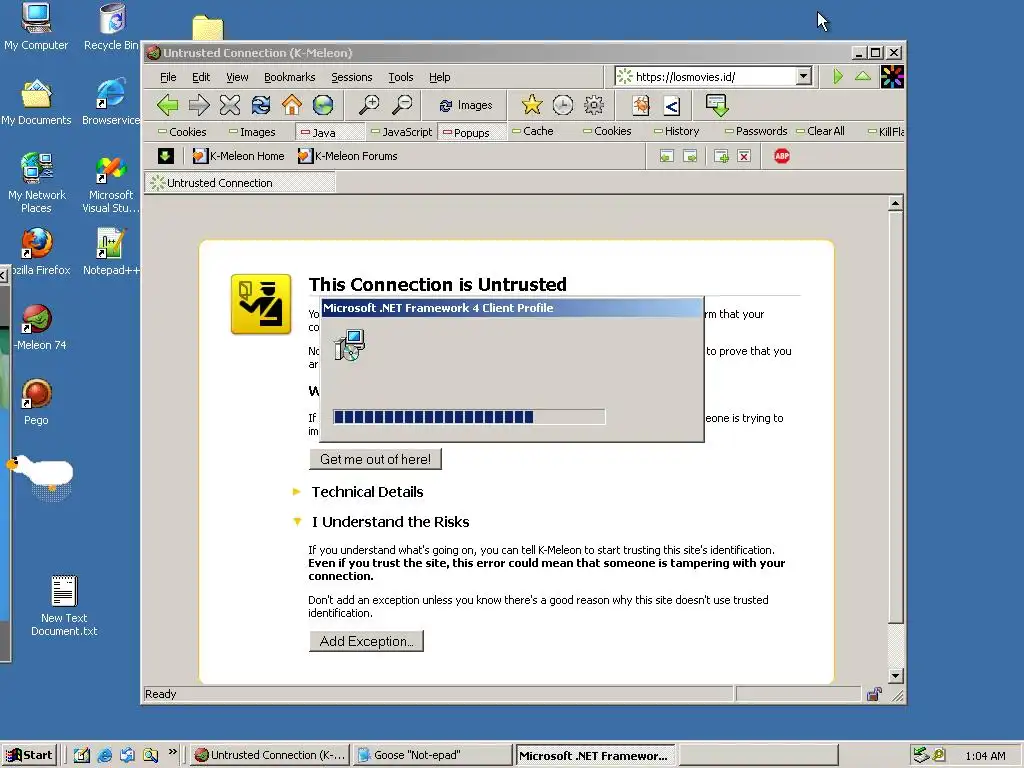Switch to Goose Not-epad taskbar item
1024x768 pixels.
[432, 755]
